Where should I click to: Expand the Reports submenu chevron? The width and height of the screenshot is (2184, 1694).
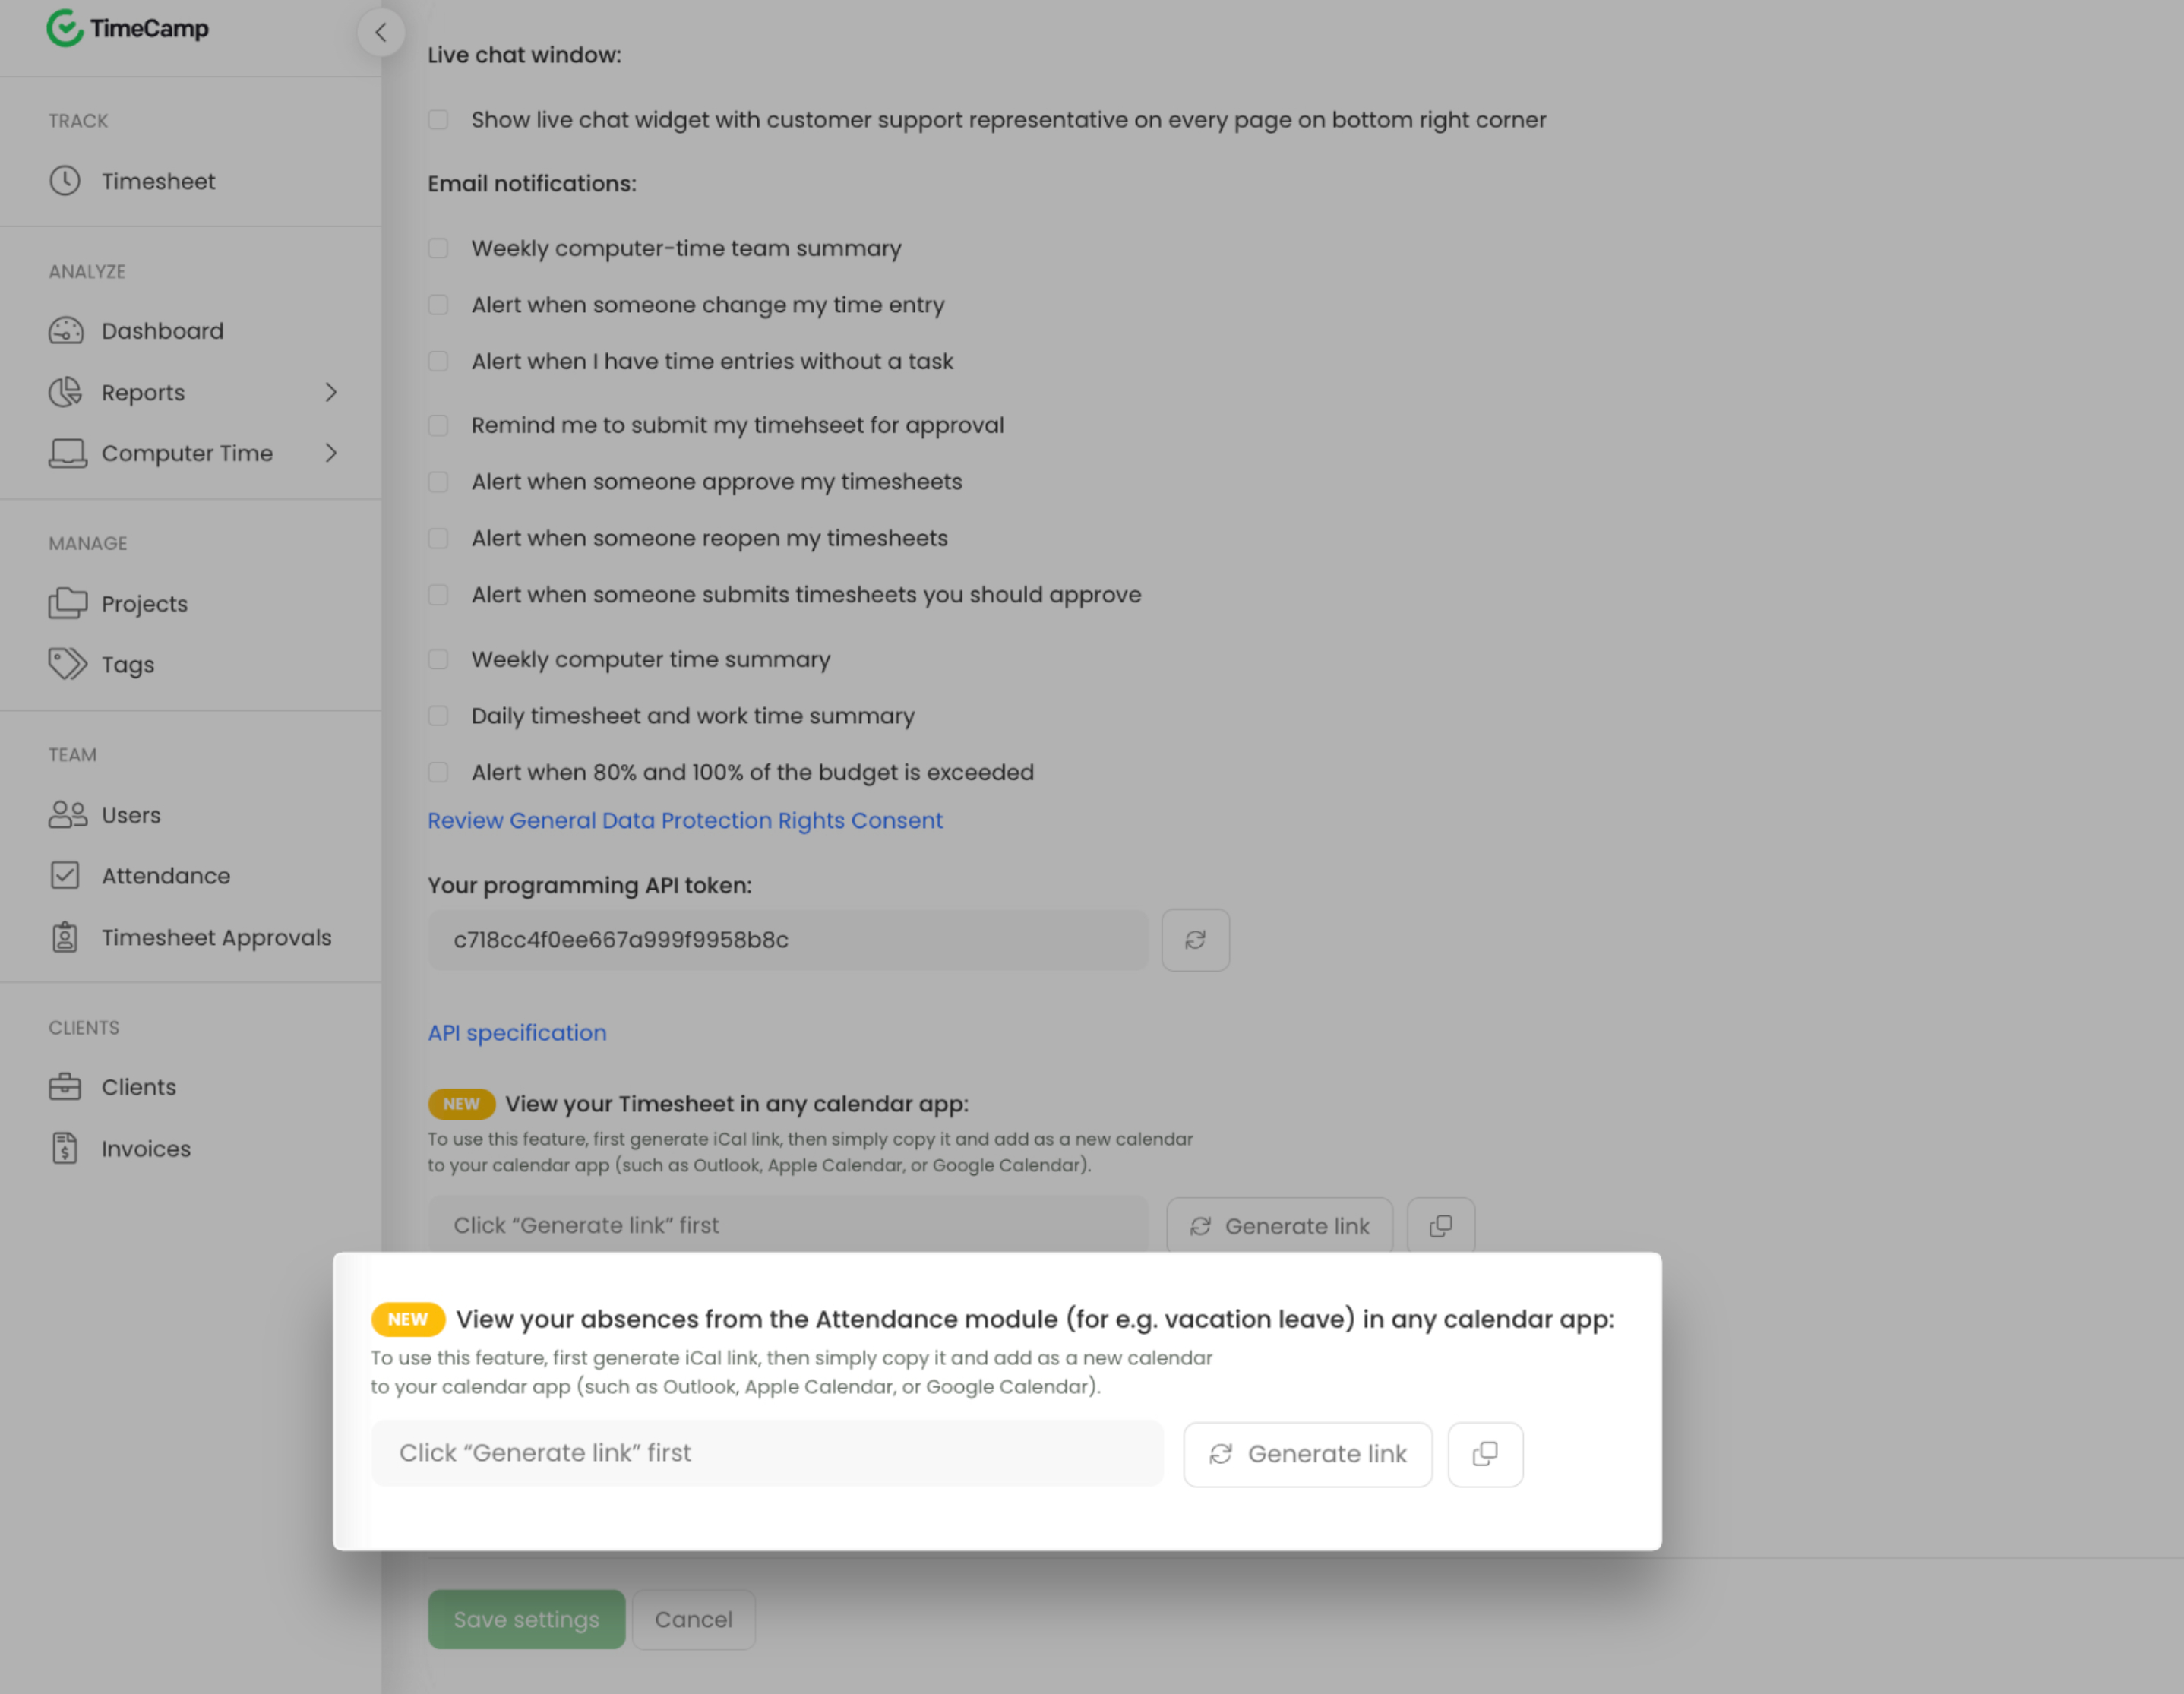(331, 393)
